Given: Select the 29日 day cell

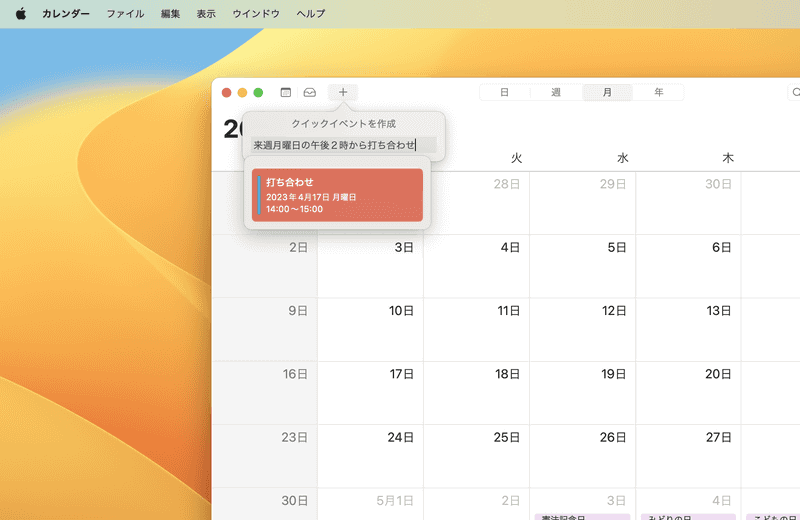Looking at the screenshot, I should click(583, 203).
